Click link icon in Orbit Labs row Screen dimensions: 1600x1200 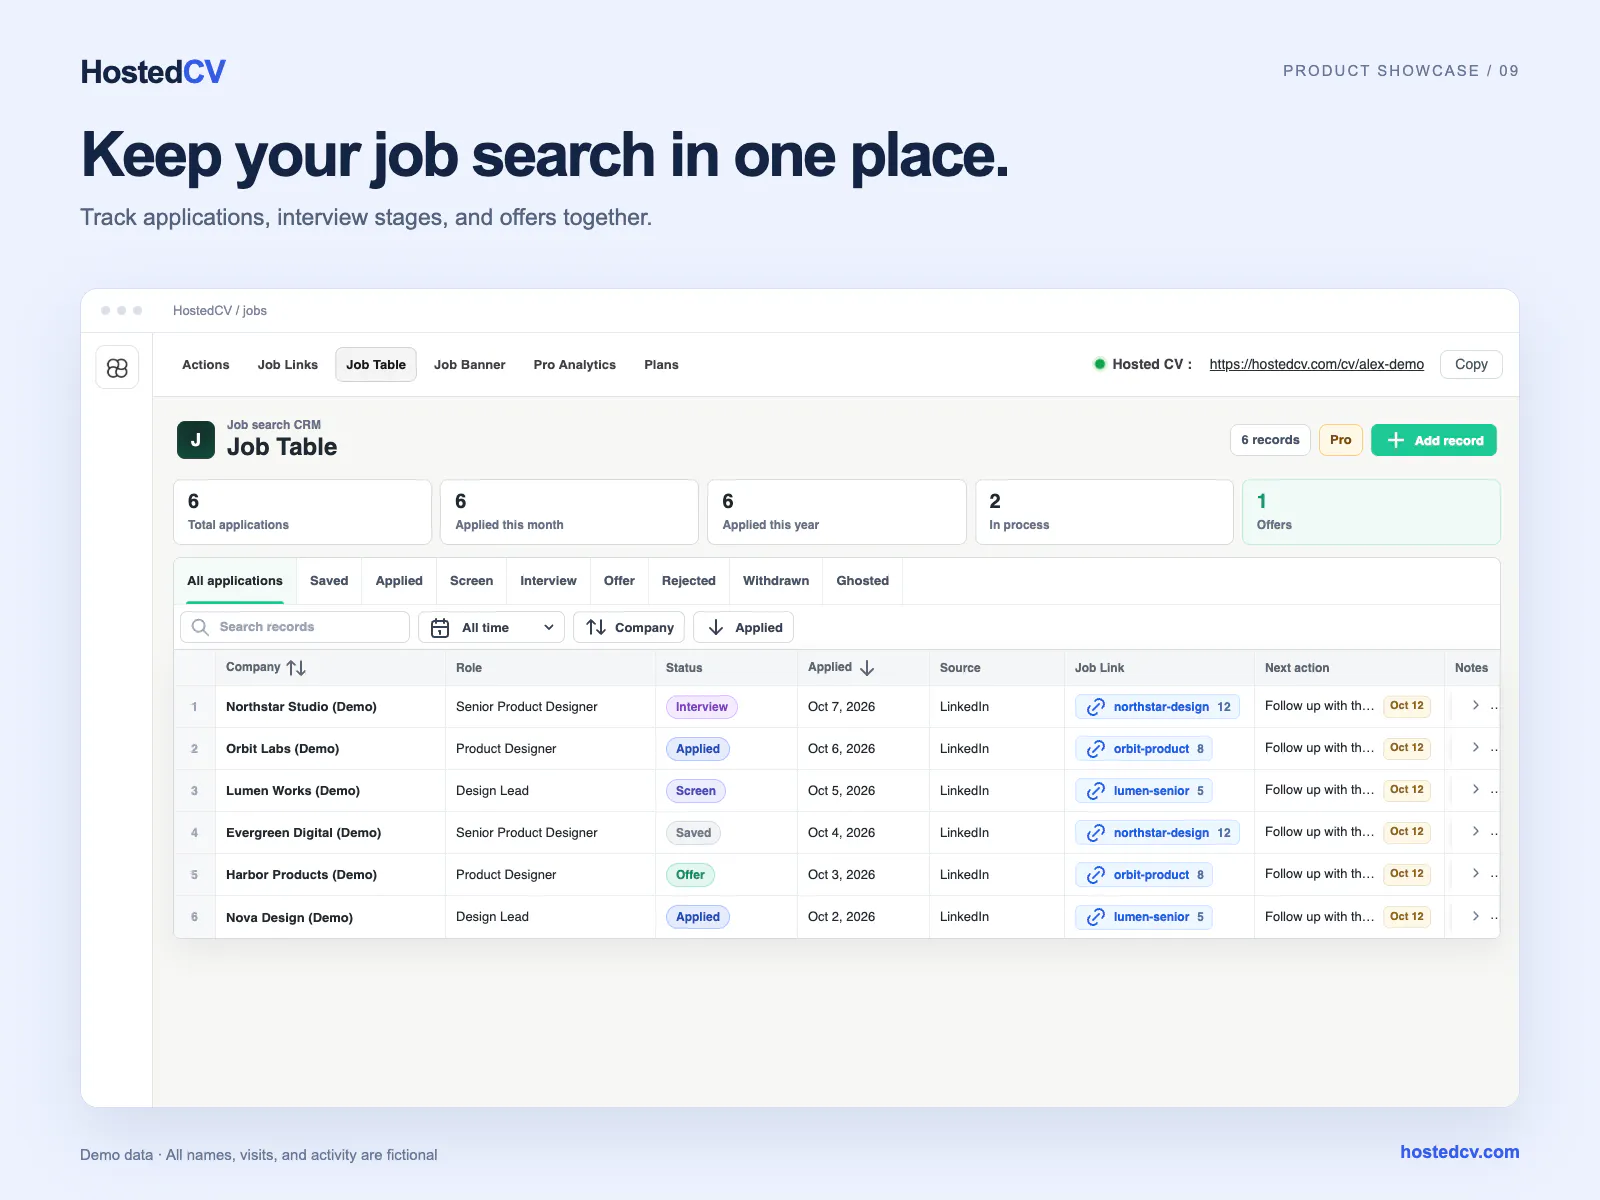[1096, 749]
